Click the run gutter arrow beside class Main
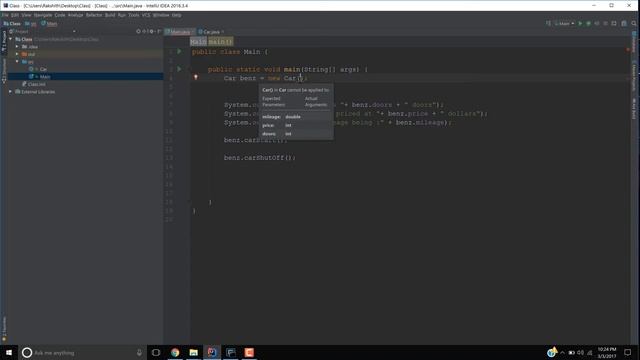Viewport: 640px width, 360px height. (x=179, y=51)
